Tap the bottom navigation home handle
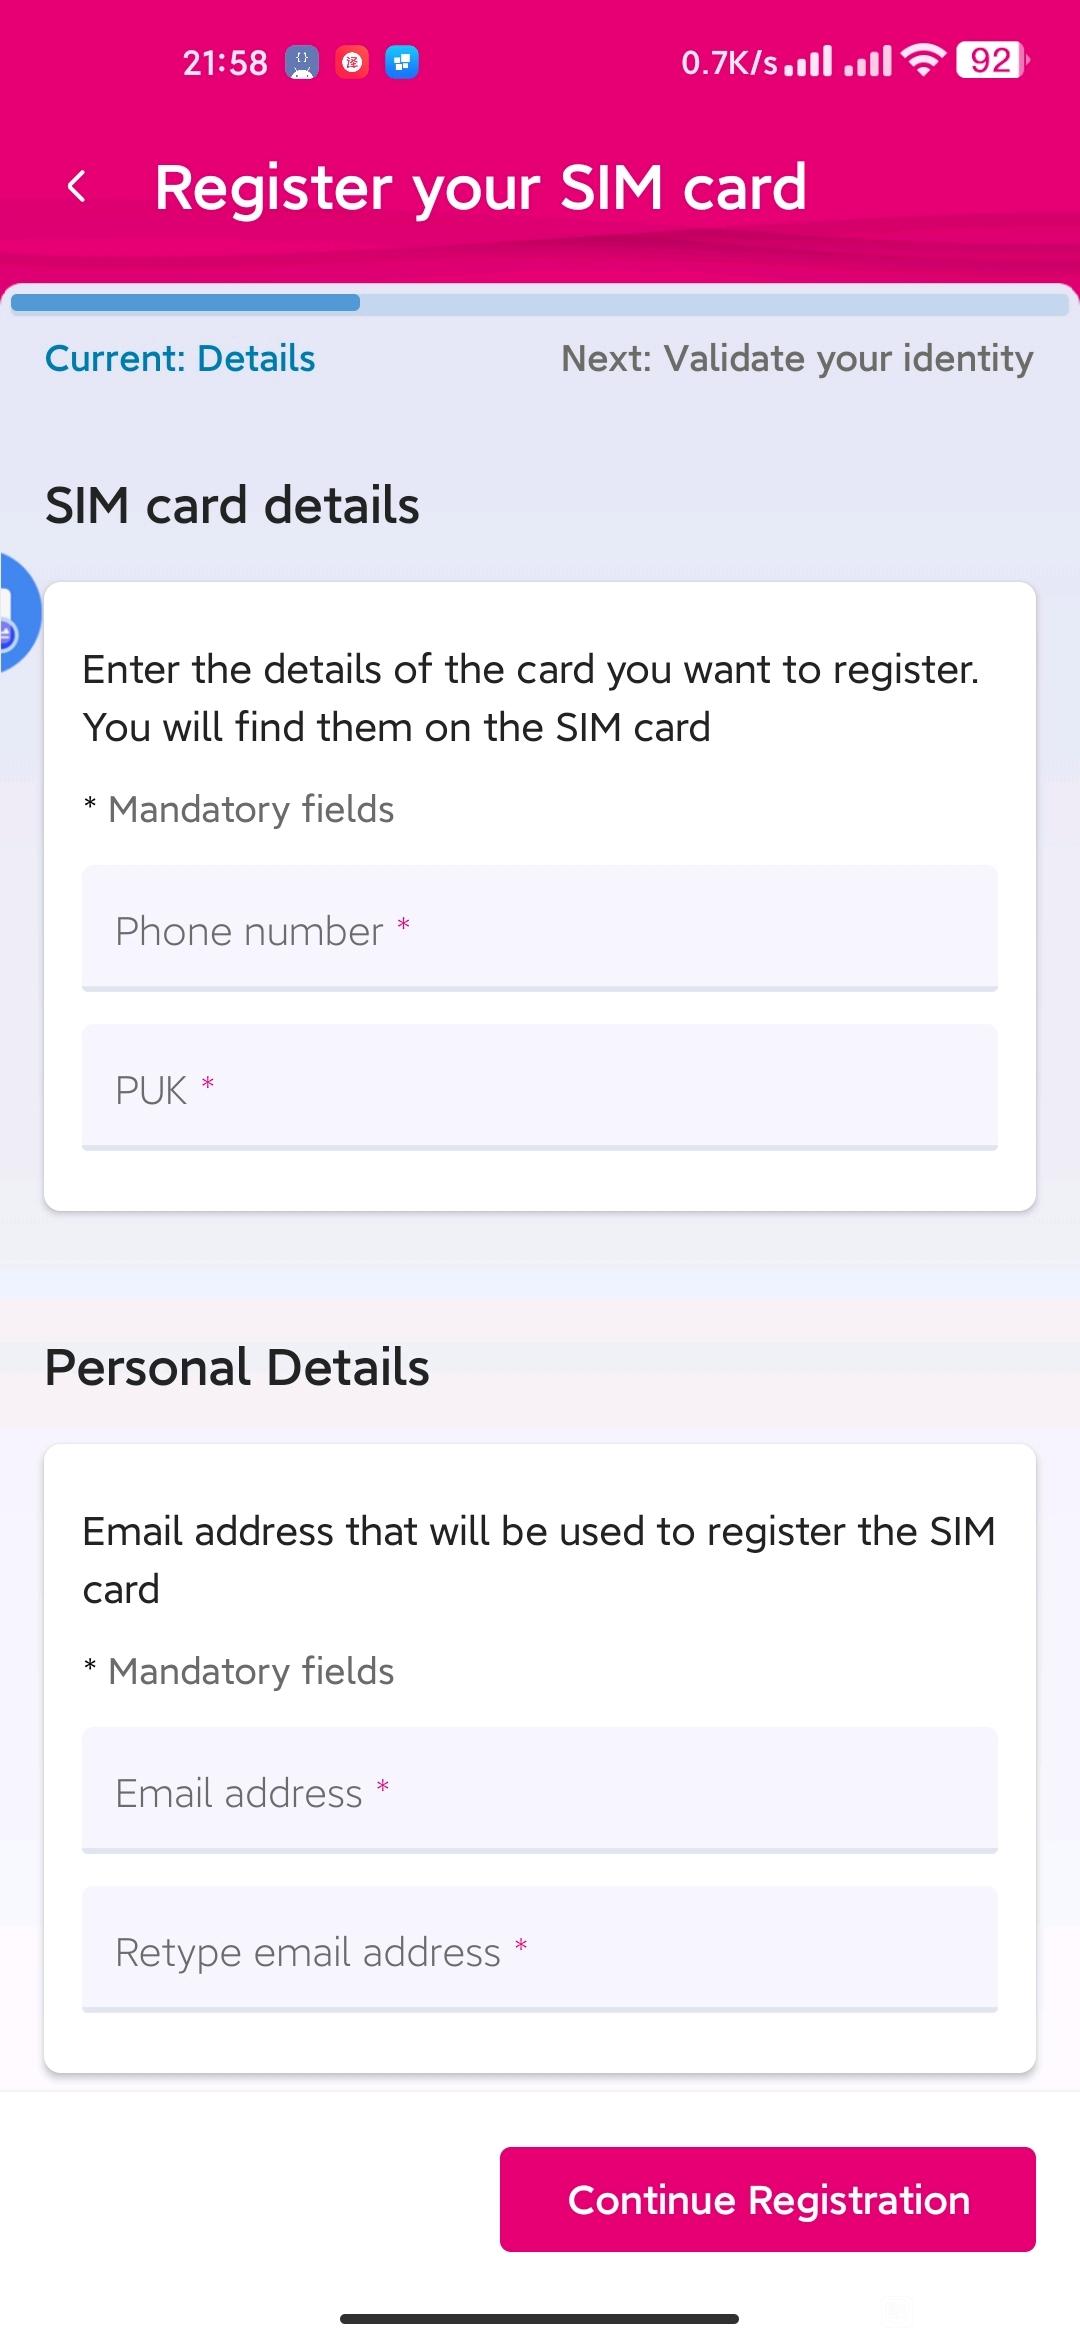Viewport: 1080px width, 2340px height. tap(540, 2318)
